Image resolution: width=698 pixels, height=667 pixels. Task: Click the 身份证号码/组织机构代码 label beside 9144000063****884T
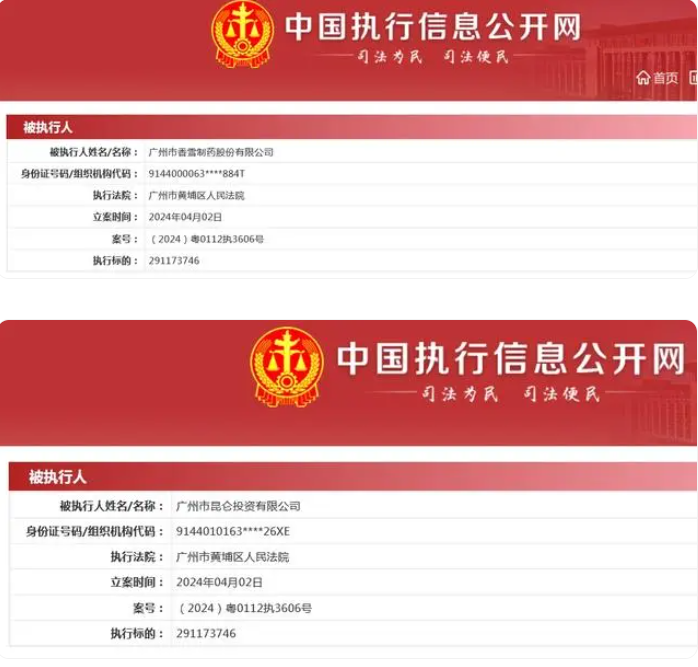click(x=79, y=174)
